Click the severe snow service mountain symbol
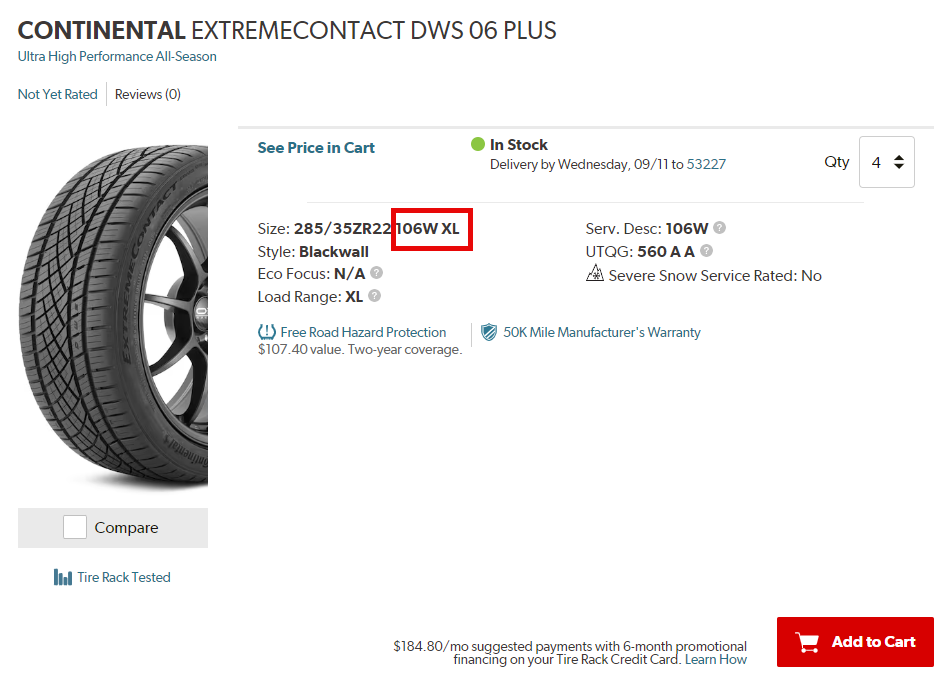 point(593,275)
